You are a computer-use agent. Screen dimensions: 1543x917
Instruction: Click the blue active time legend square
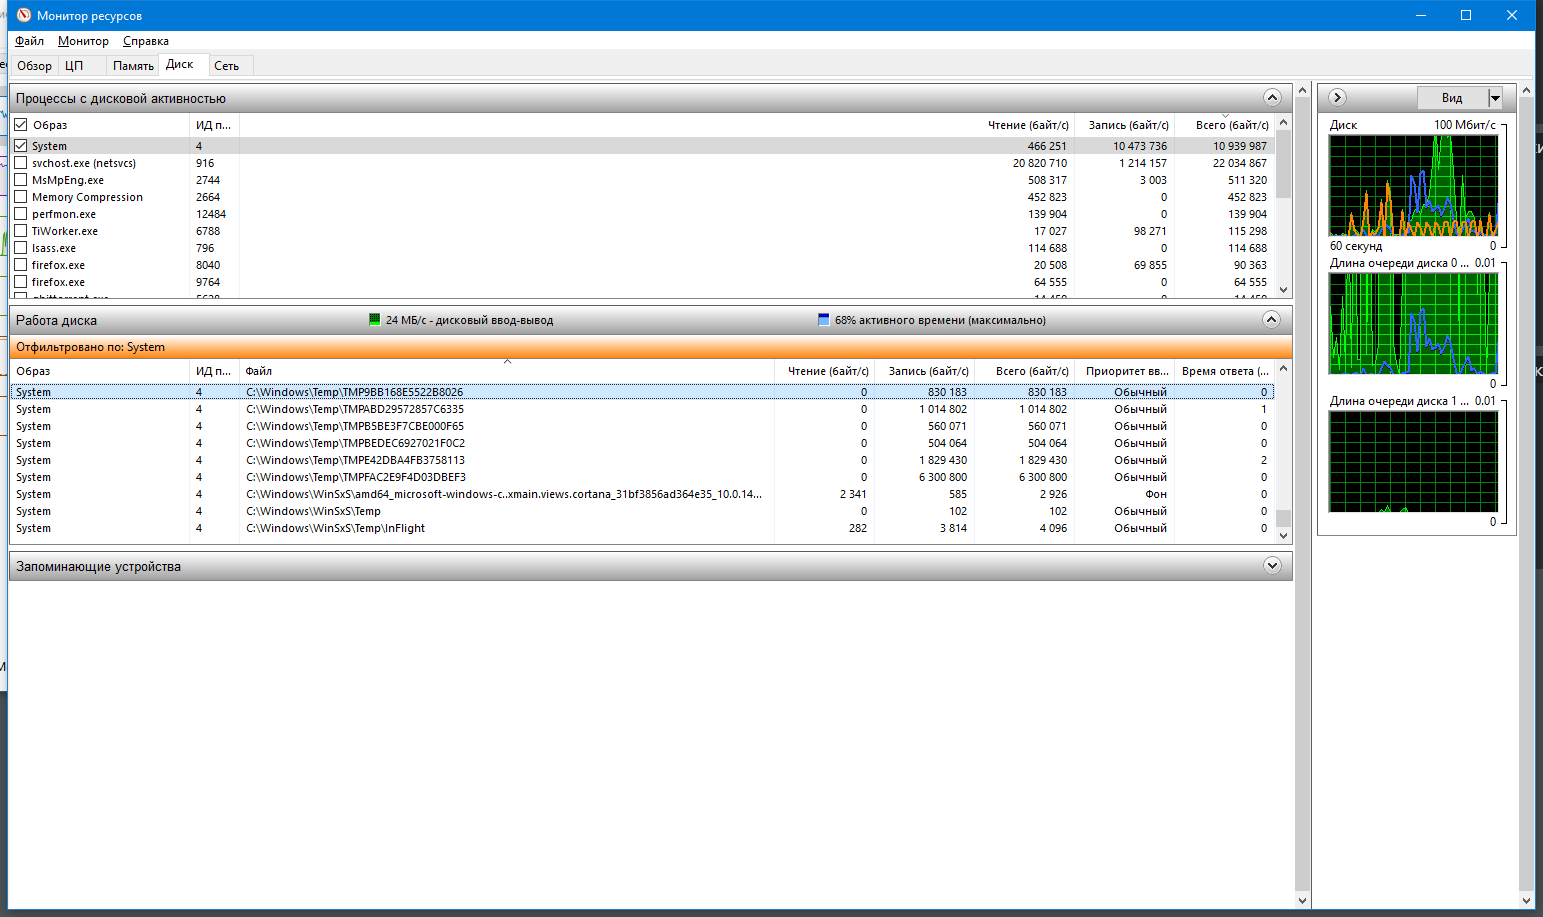click(x=824, y=320)
